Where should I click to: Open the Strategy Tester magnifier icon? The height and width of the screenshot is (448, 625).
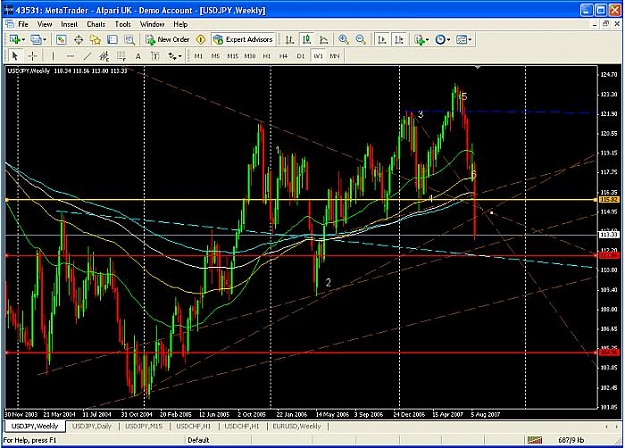click(x=129, y=39)
